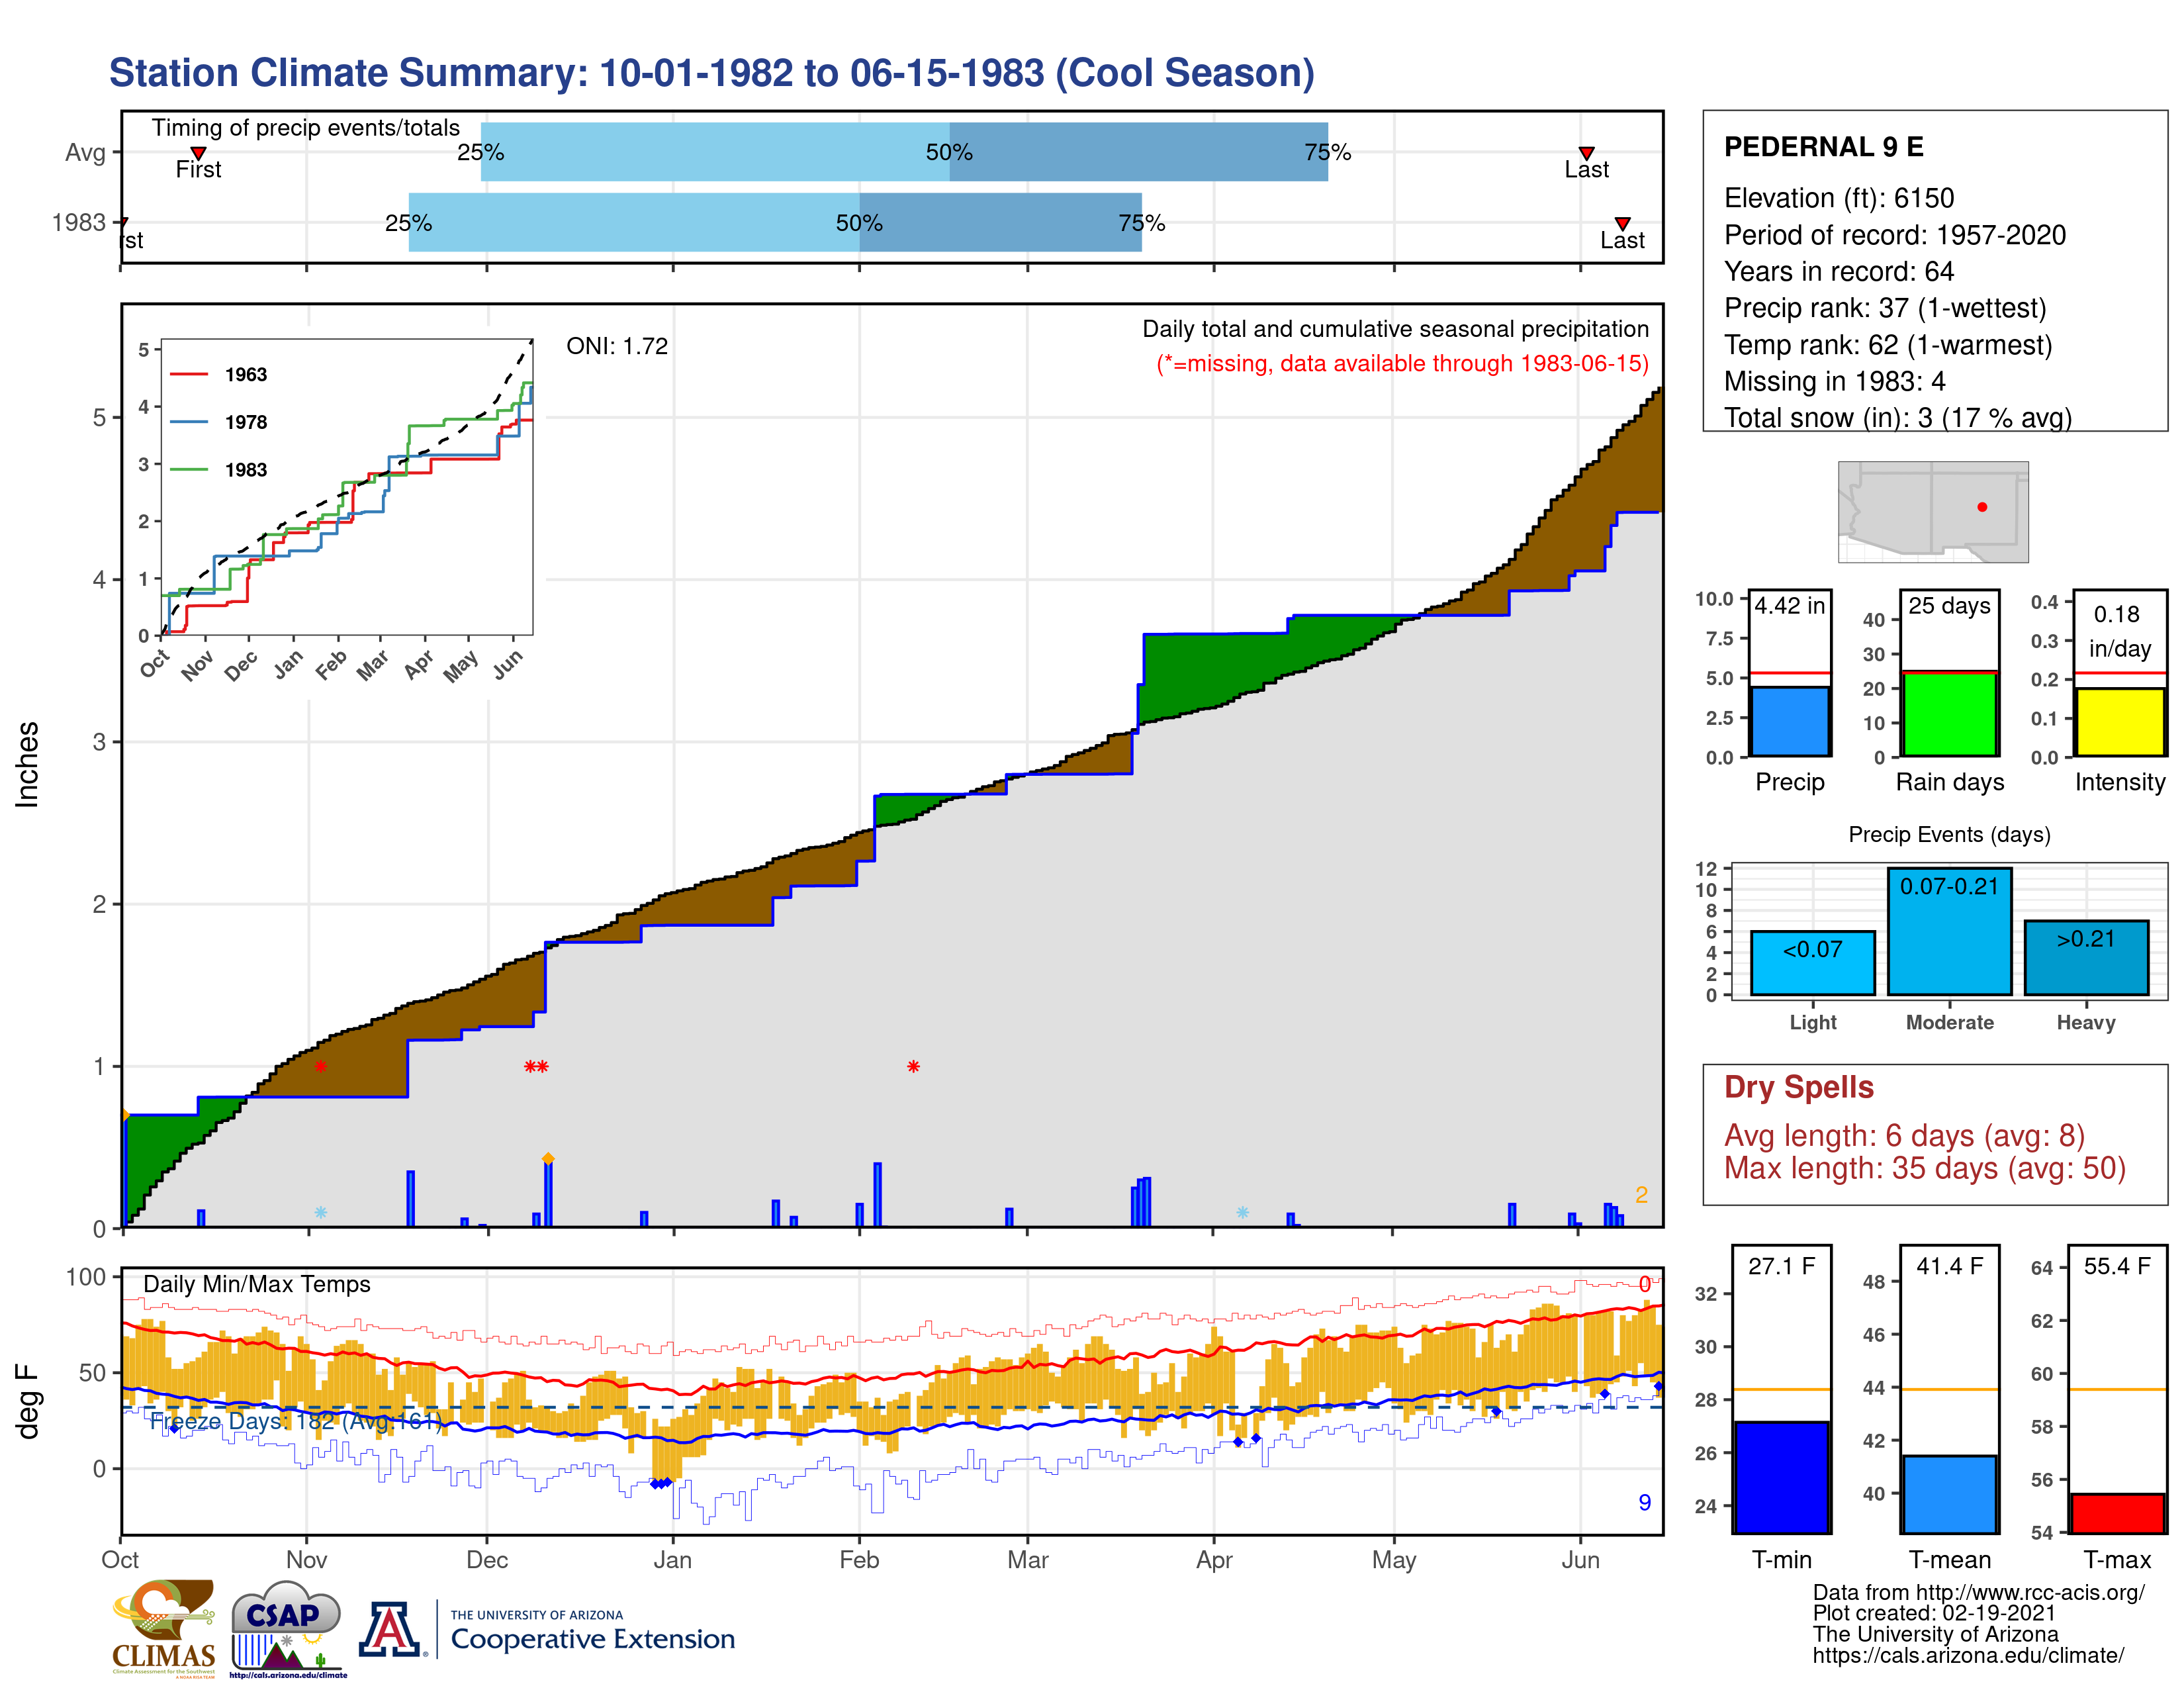Click the Plot created: 02-19-2021 text
Viewport: 2184px width, 1688px height.
click(1934, 1613)
